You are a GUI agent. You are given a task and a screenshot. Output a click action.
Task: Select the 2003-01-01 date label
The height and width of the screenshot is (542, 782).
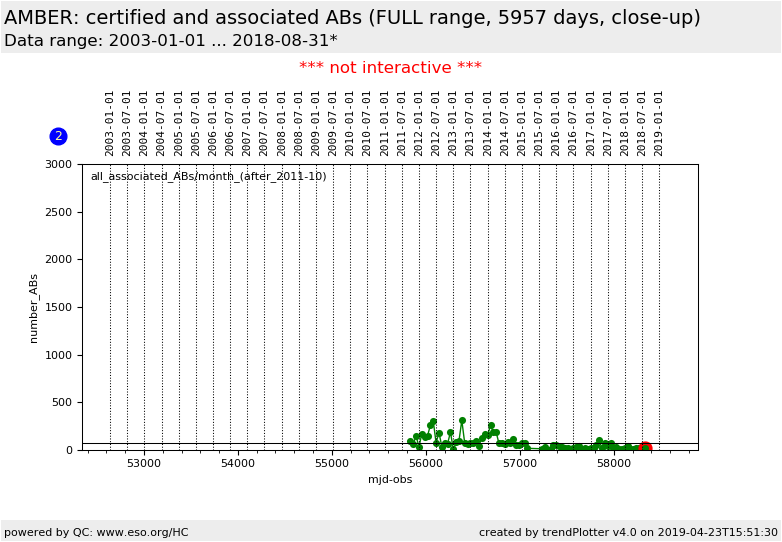(110, 122)
